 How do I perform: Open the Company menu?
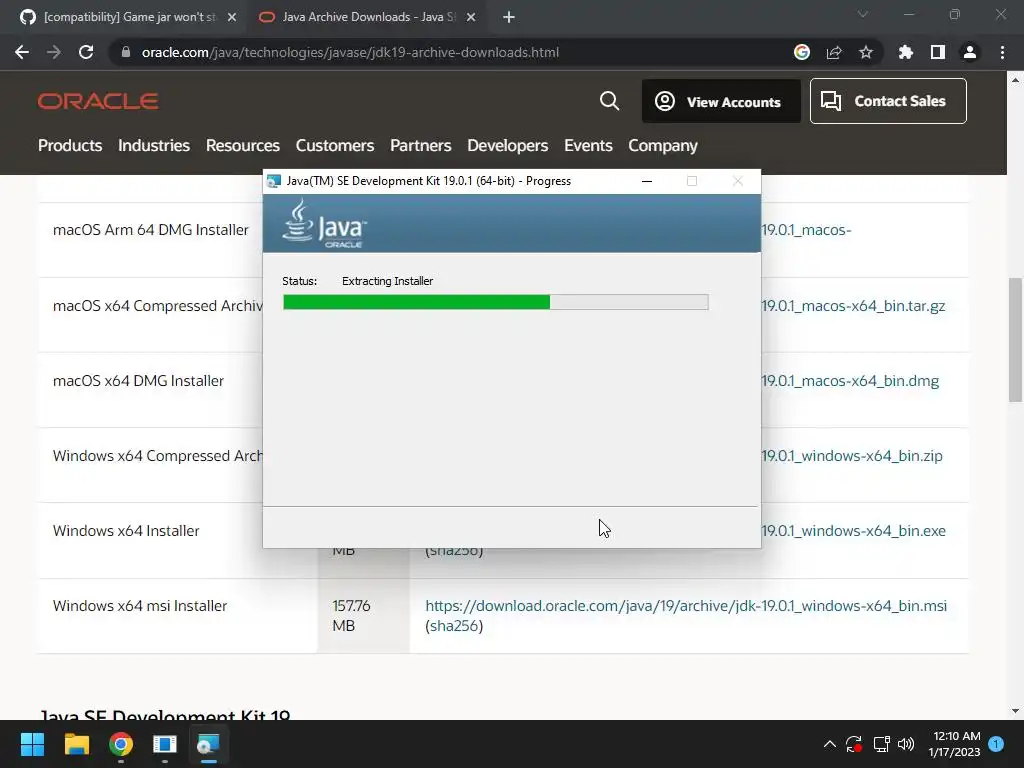tap(663, 145)
